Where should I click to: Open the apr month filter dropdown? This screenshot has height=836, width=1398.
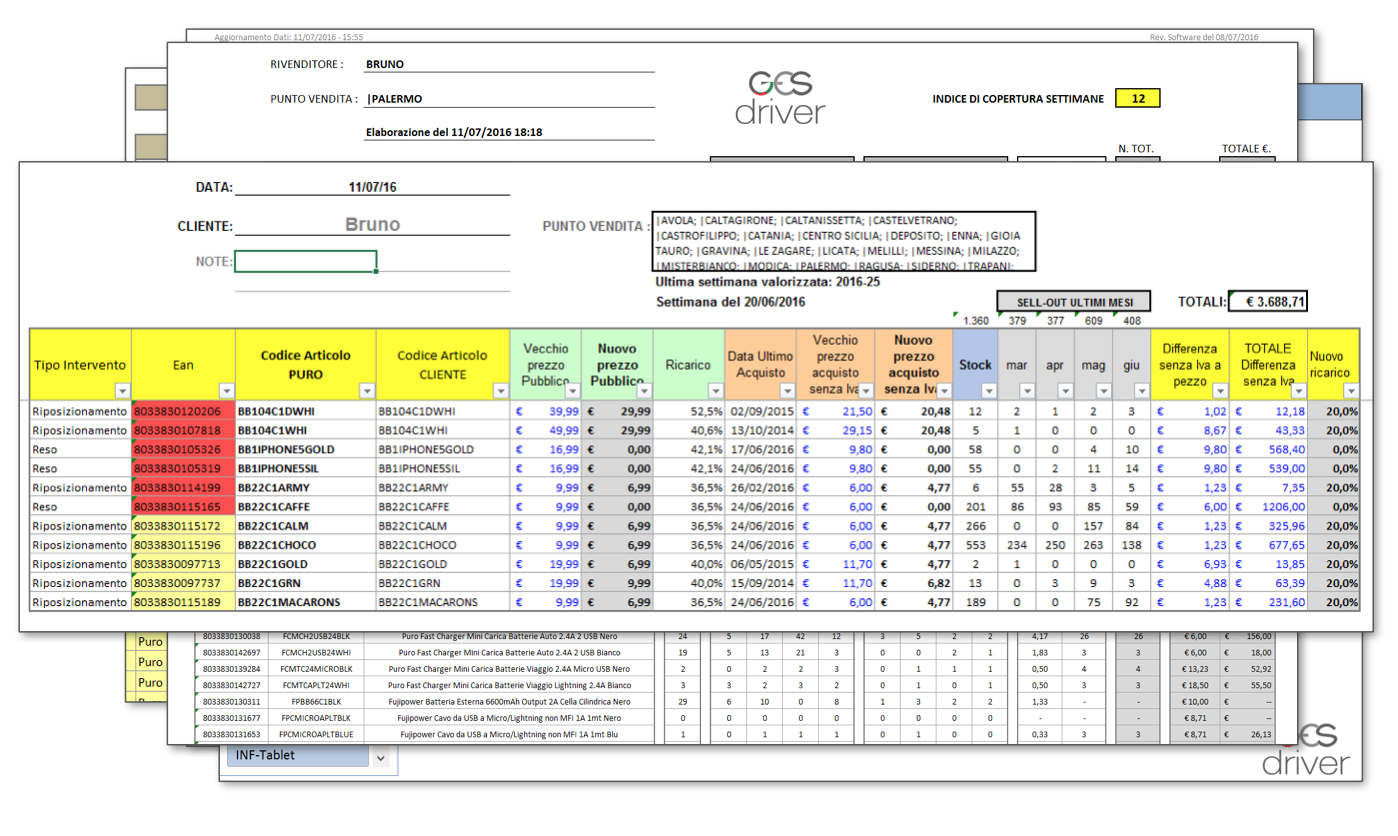click(x=1065, y=391)
